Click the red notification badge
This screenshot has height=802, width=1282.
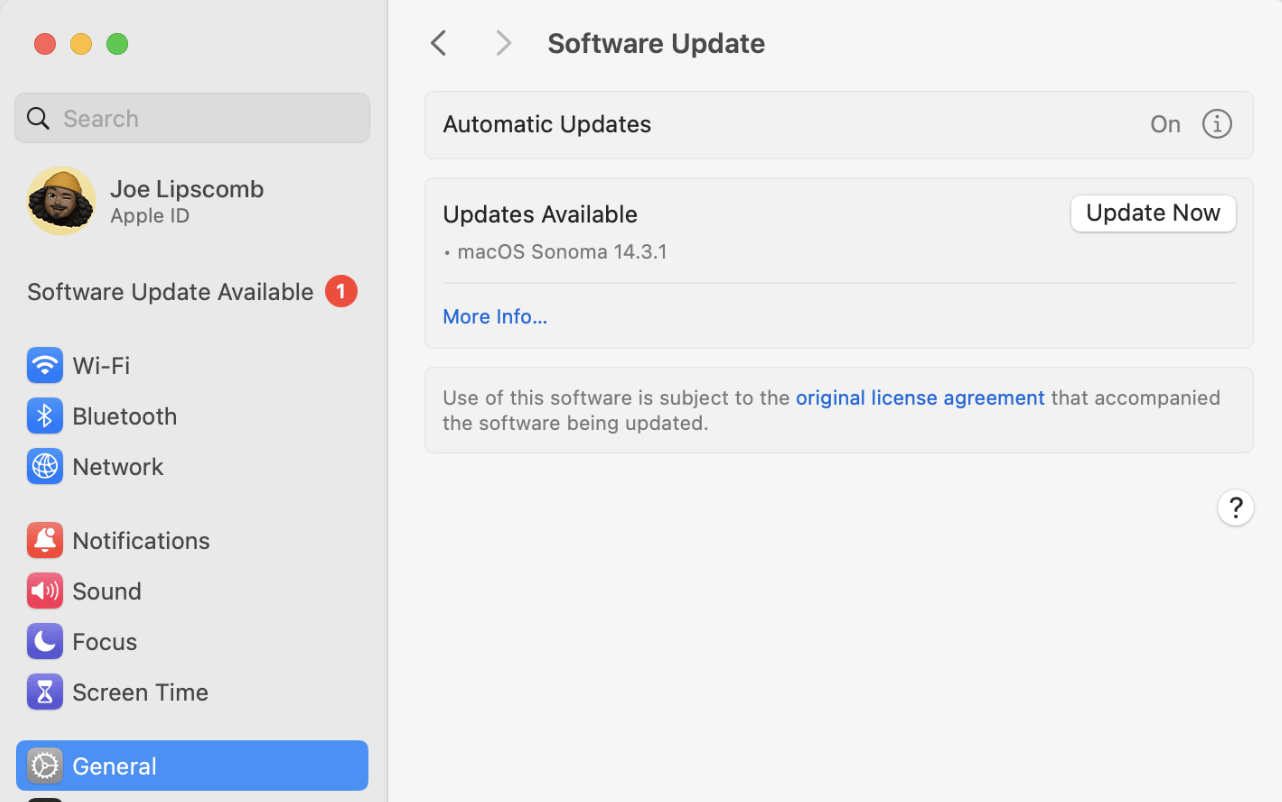(x=341, y=291)
